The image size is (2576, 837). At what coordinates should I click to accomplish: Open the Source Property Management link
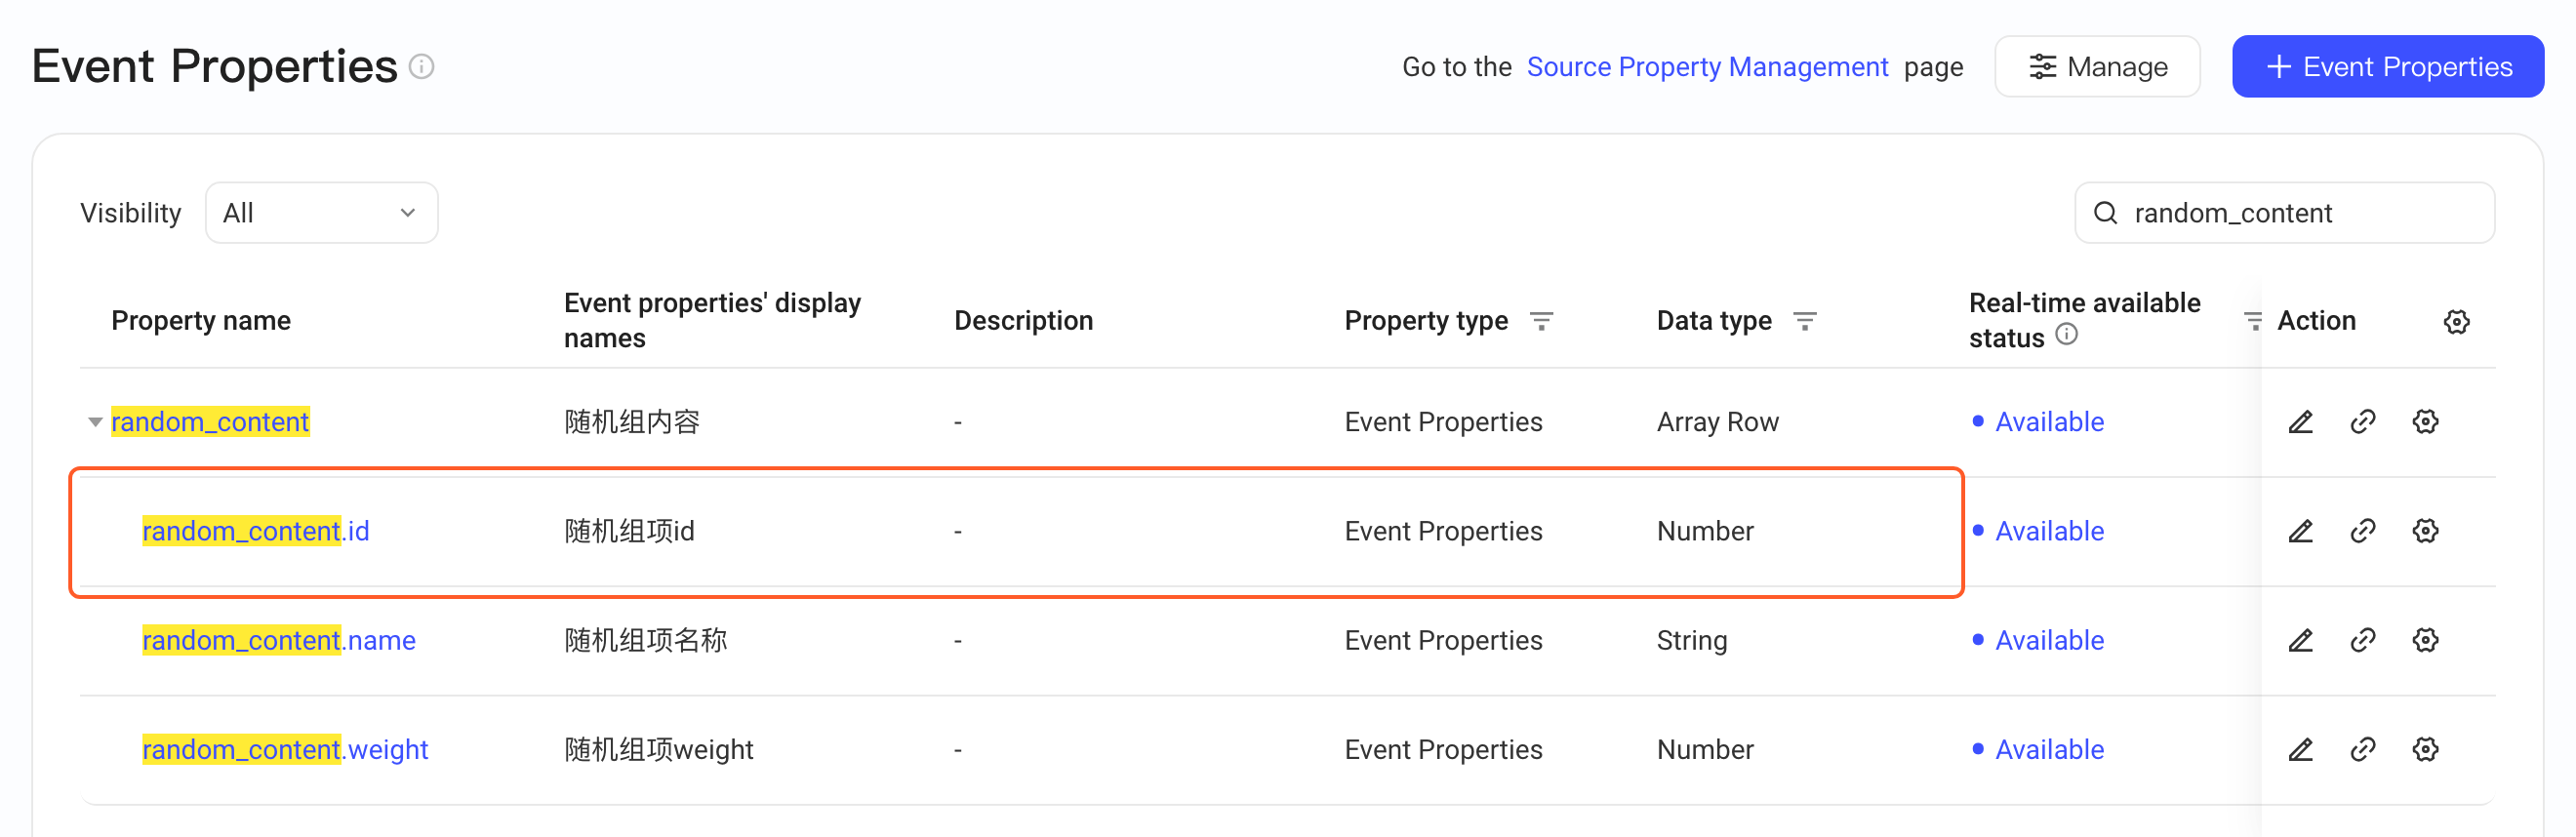coord(1707,67)
